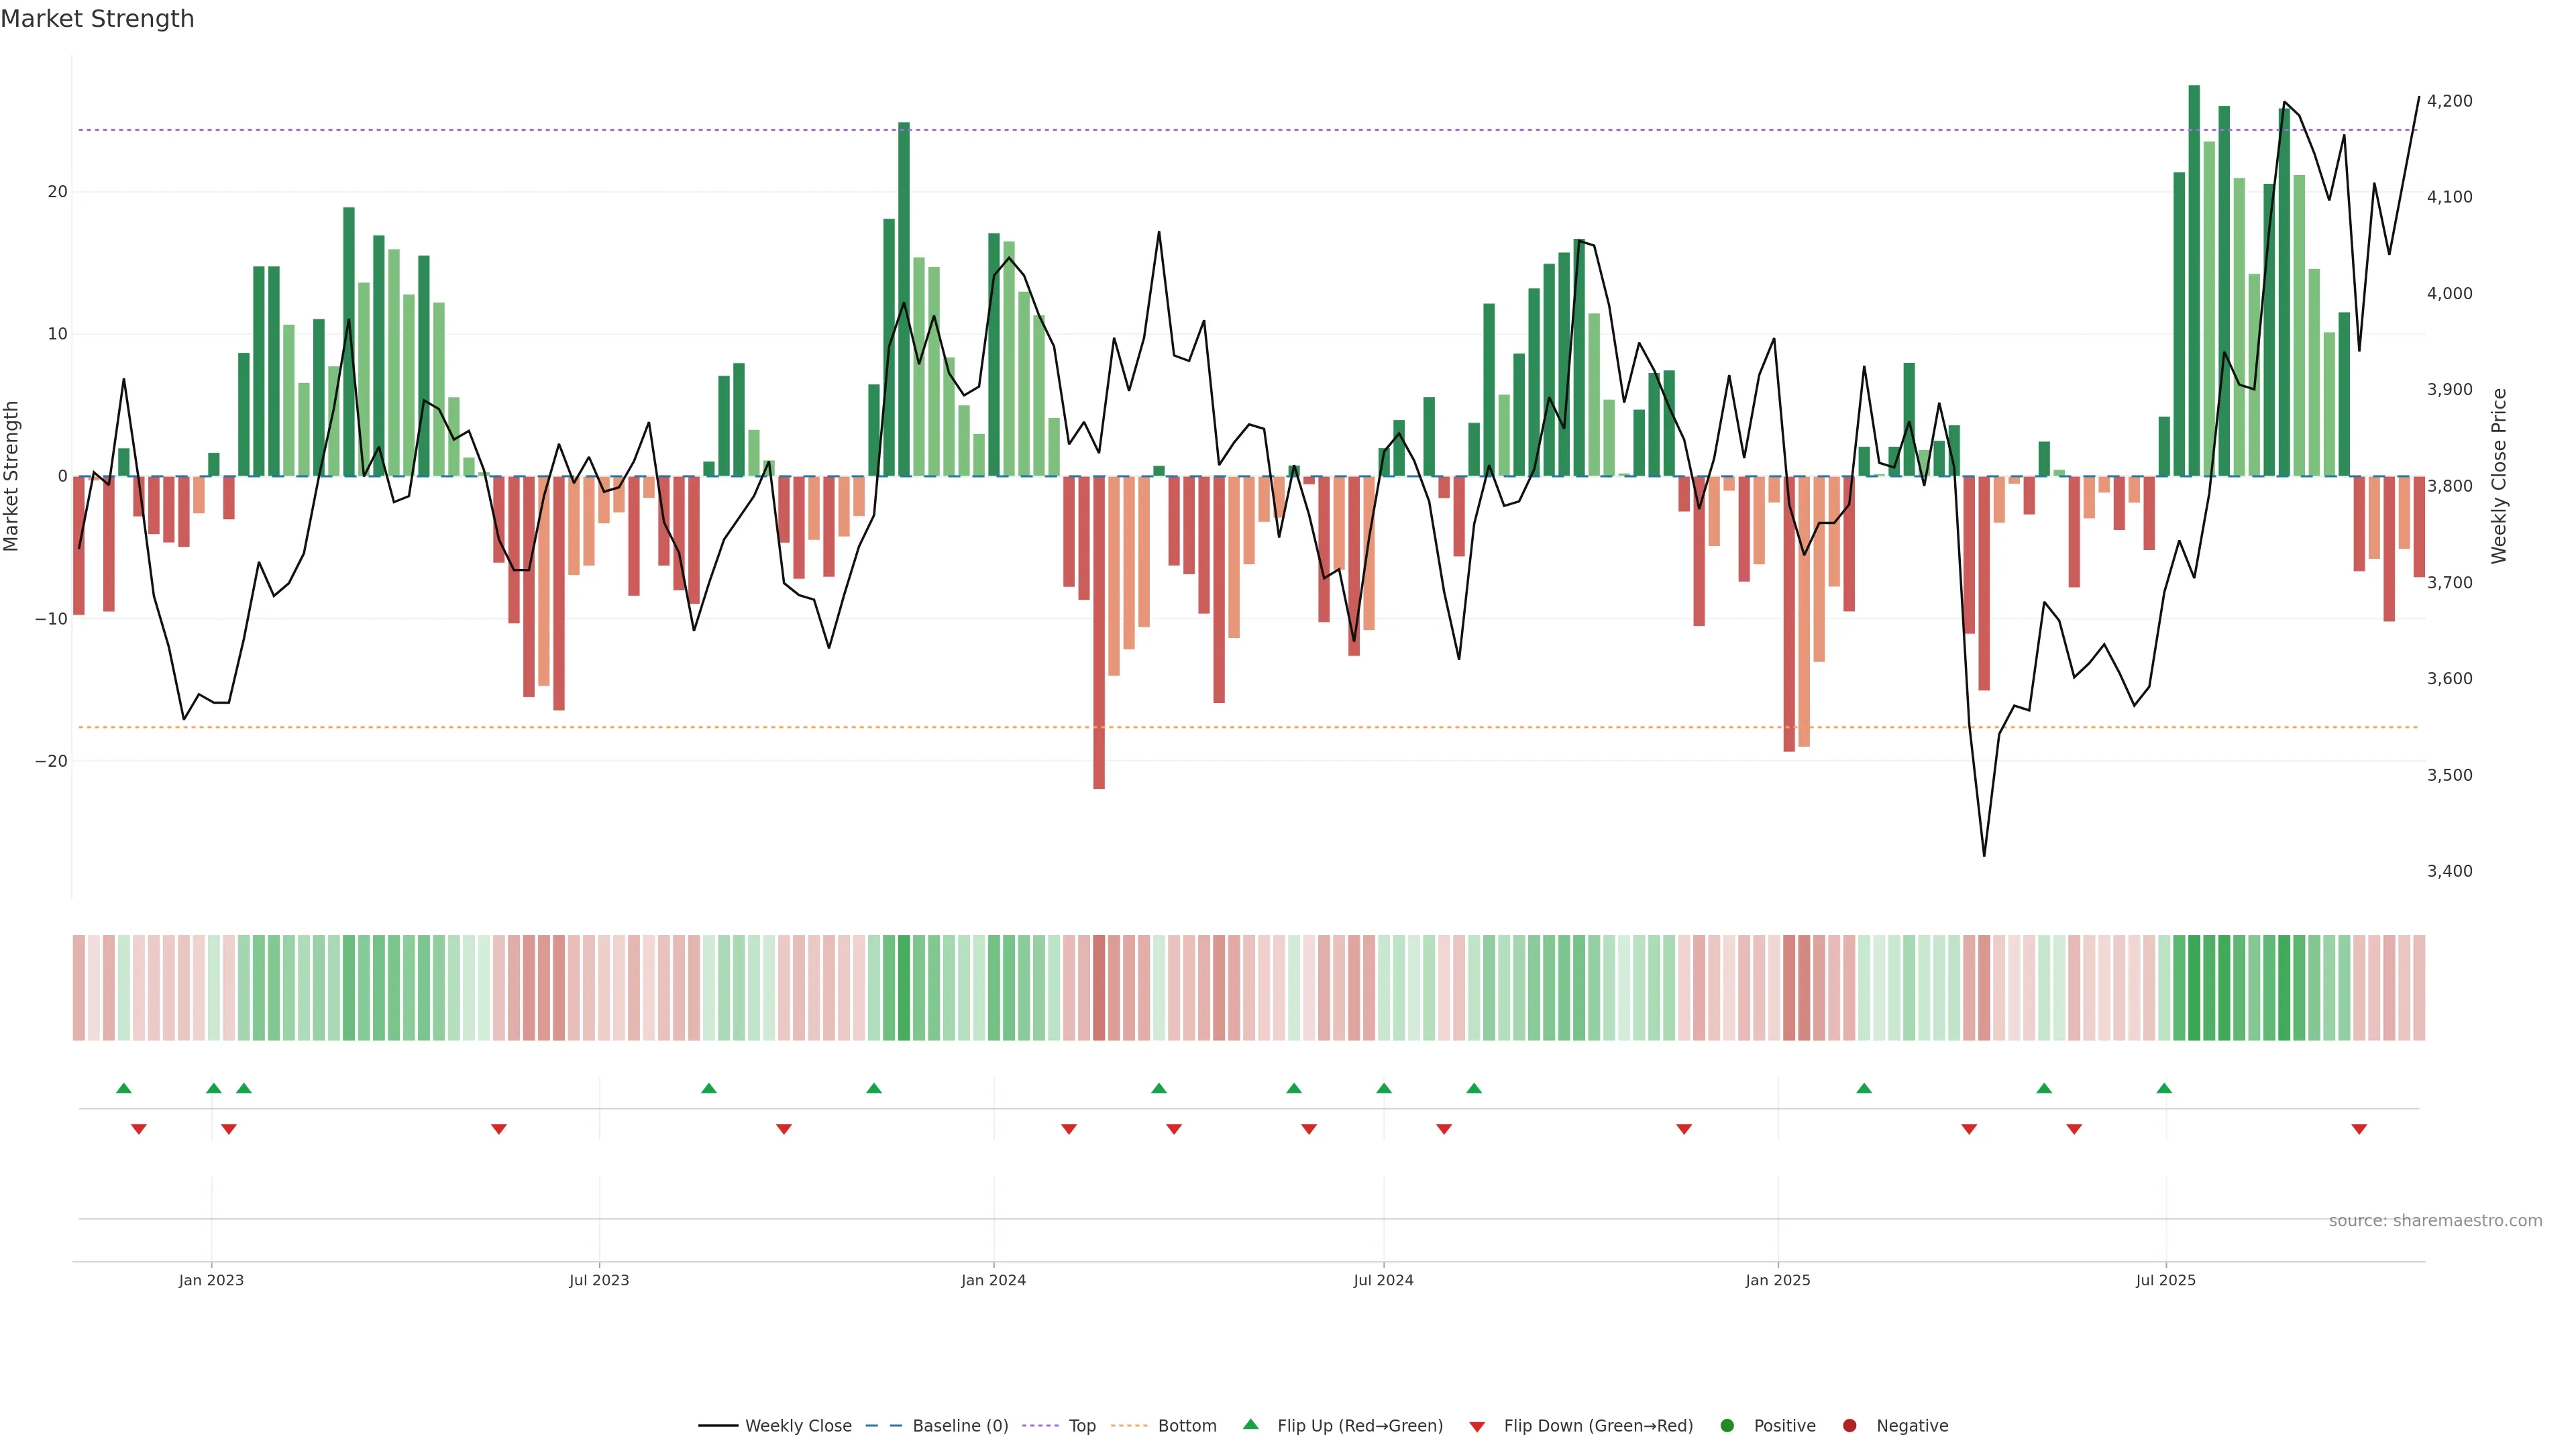Click the rightmost green flip-up triangle marker
Image resolution: width=2576 pixels, height=1449 pixels.
(2164, 1088)
